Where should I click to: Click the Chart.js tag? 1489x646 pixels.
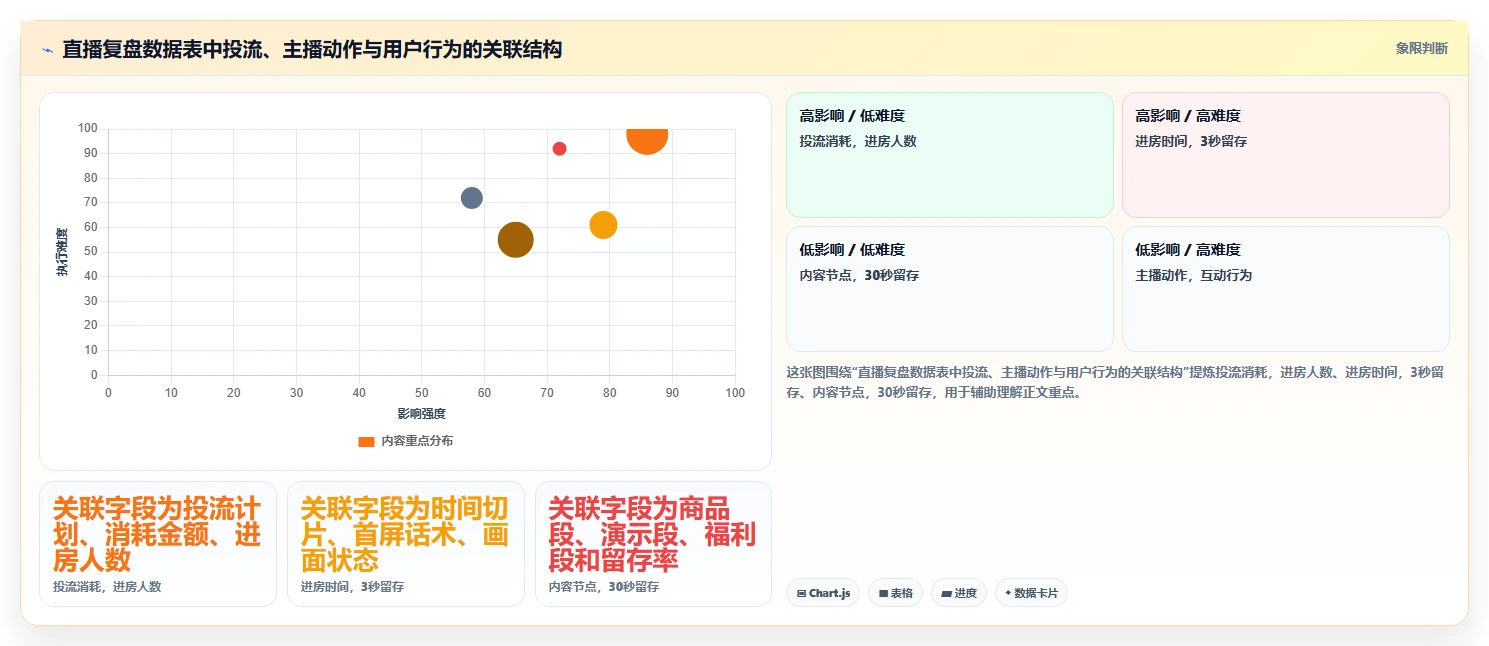tap(823, 593)
